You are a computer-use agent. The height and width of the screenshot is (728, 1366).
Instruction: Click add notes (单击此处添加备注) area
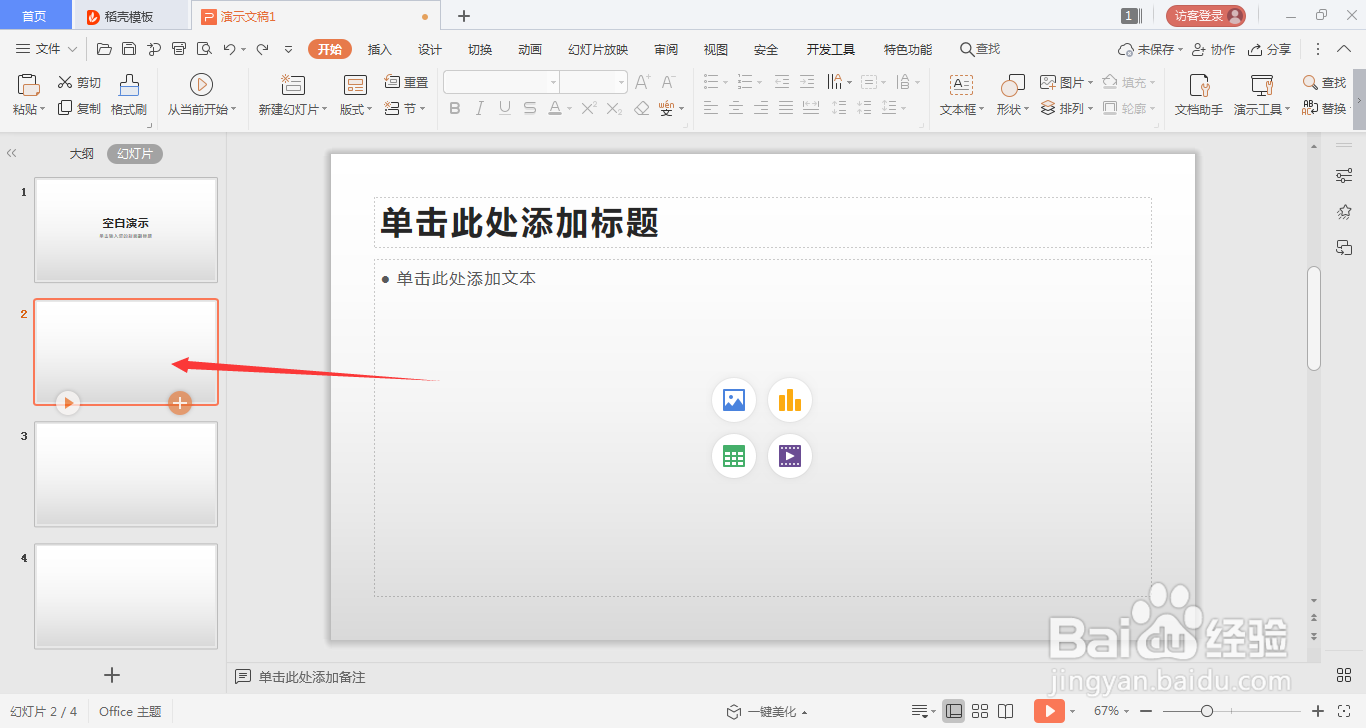pyautogui.click(x=312, y=677)
